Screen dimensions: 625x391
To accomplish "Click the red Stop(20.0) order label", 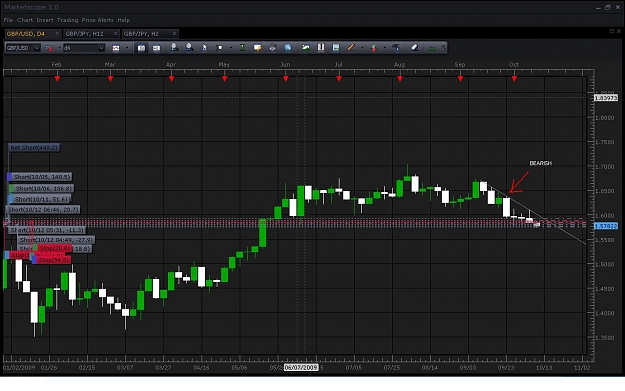I will [53, 248].
